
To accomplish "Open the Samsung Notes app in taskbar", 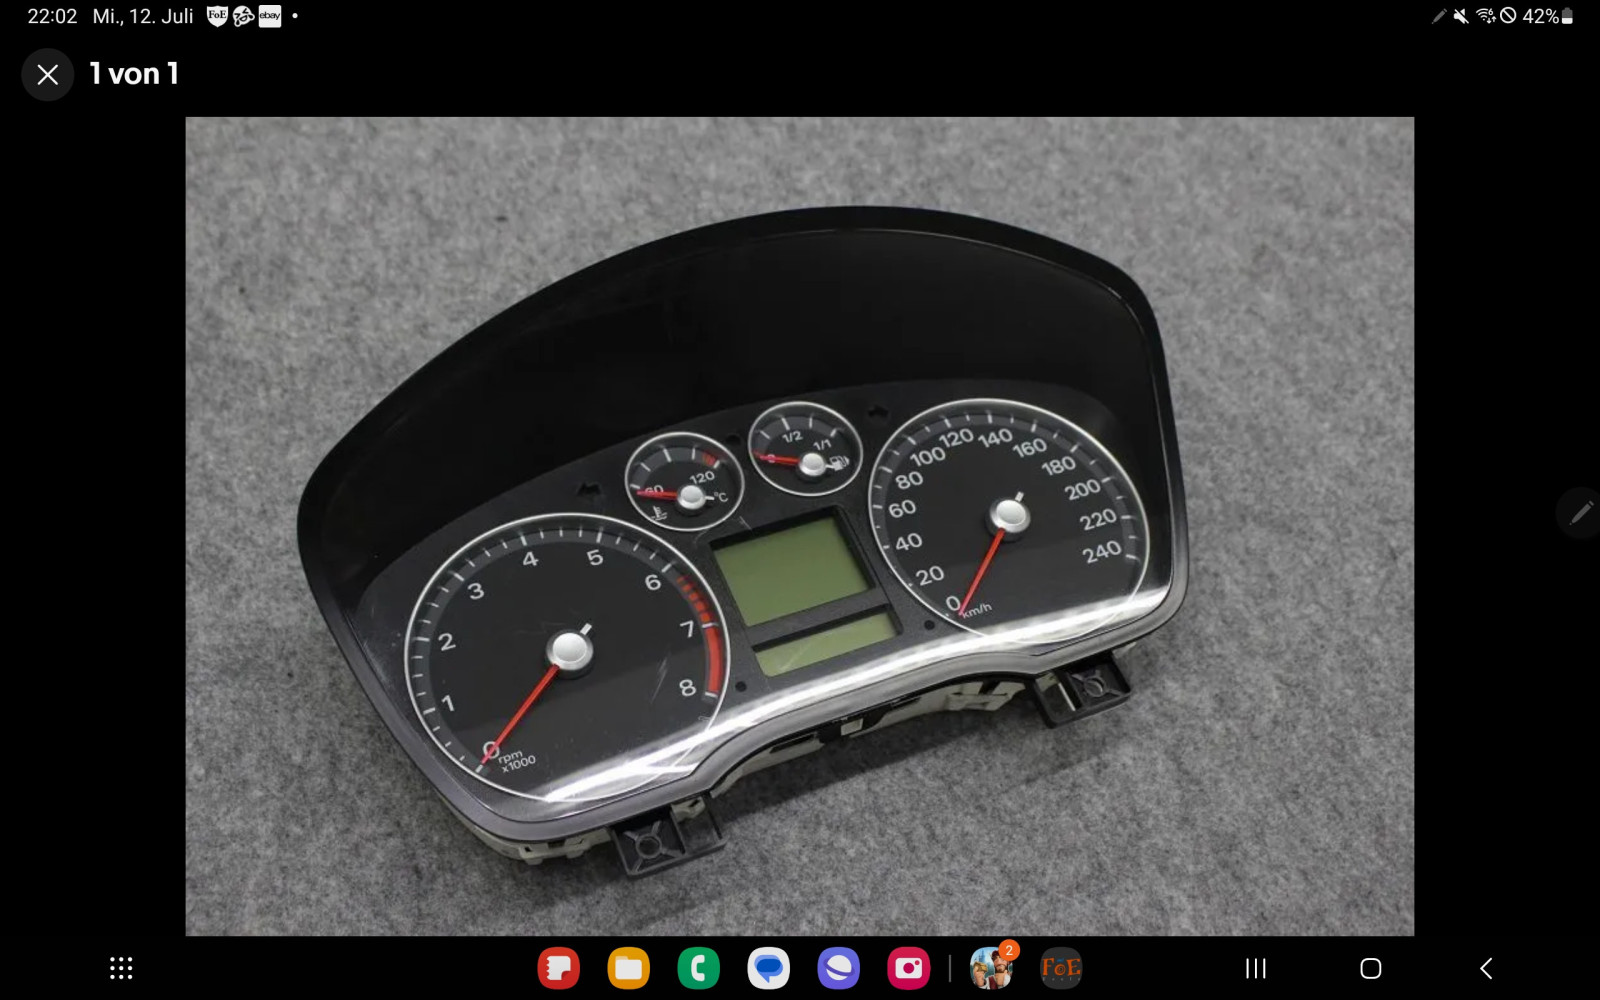I will coord(558,968).
